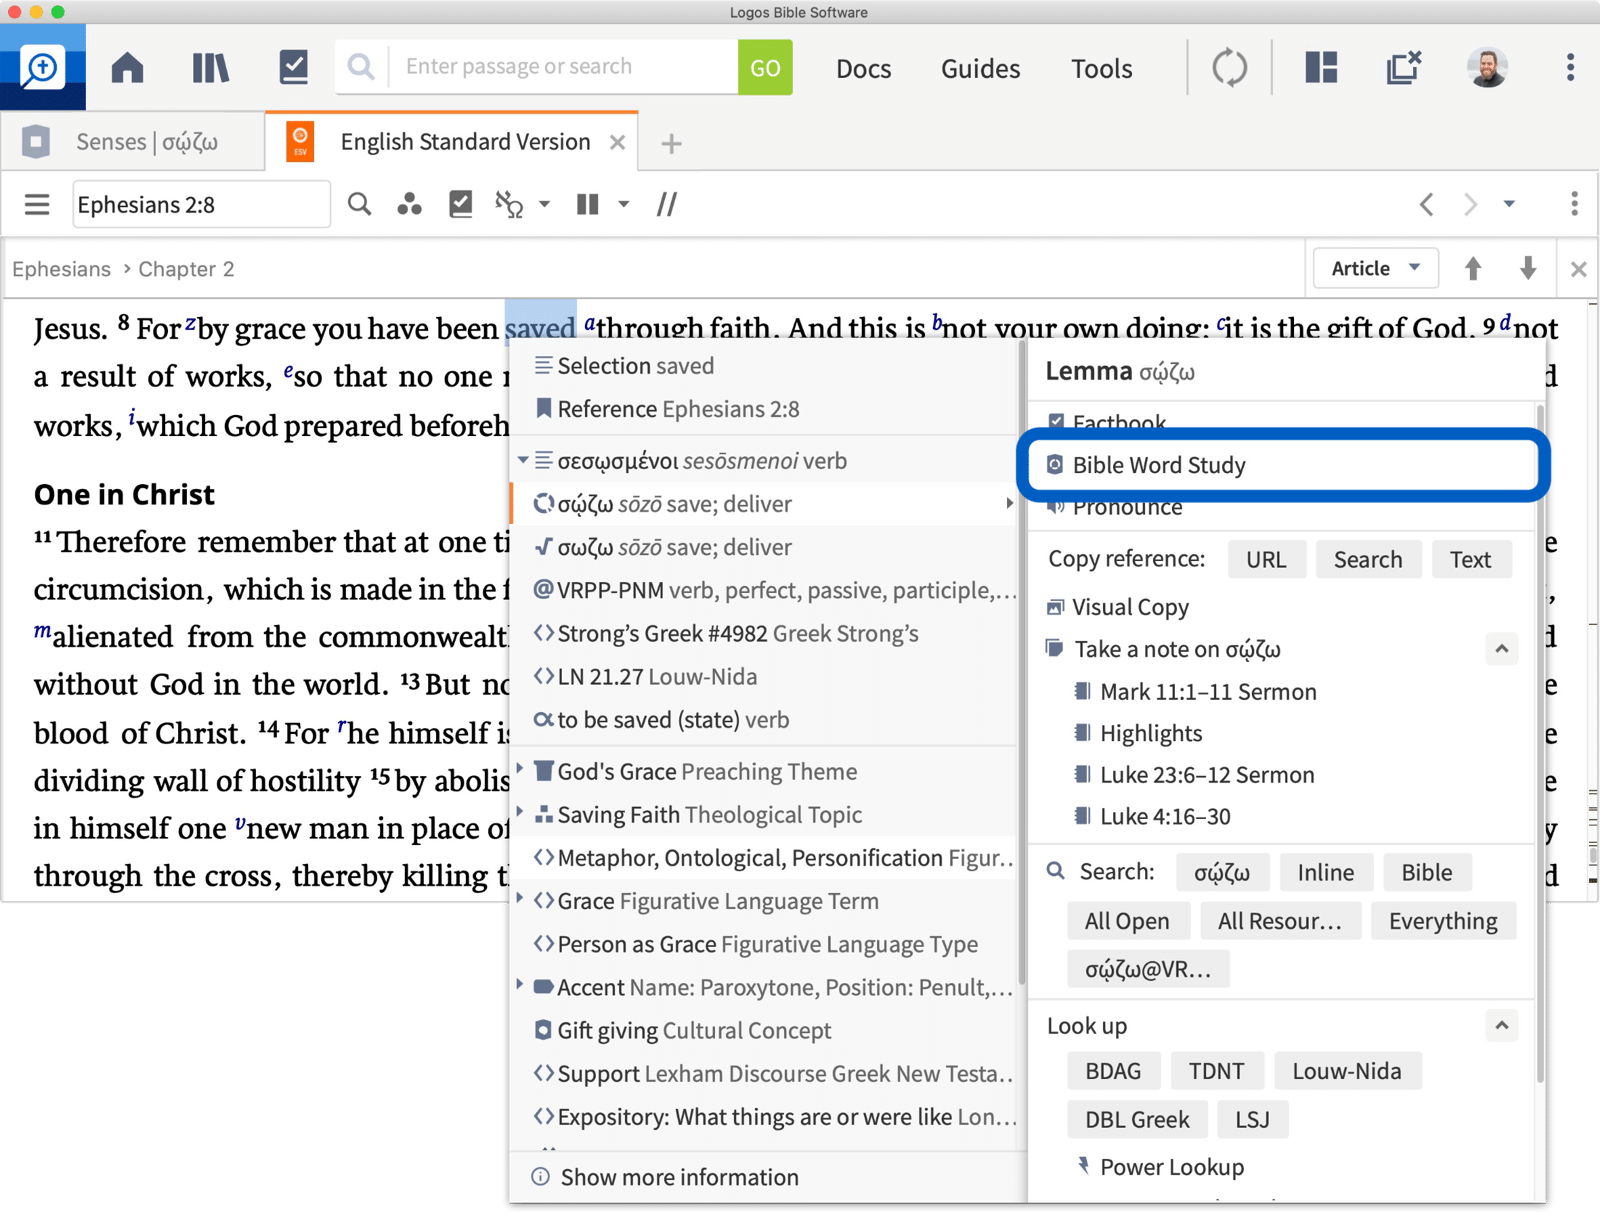Copy reference as Text

[1470, 559]
